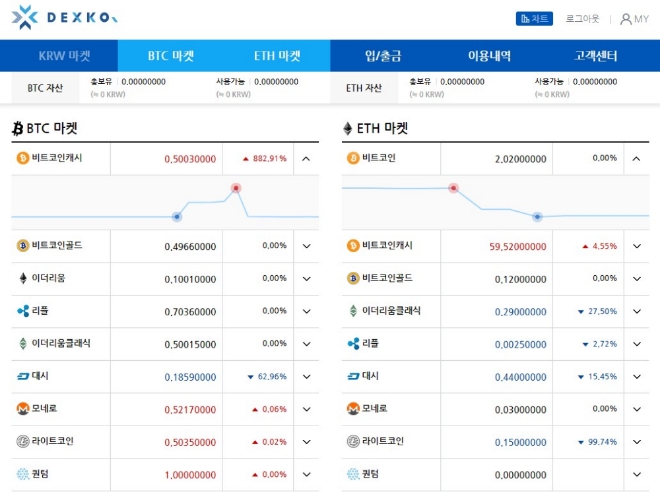Click 라이트코인 coin icon in BTC market
The image size is (660, 504).
pyautogui.click(x=23, y=441)
